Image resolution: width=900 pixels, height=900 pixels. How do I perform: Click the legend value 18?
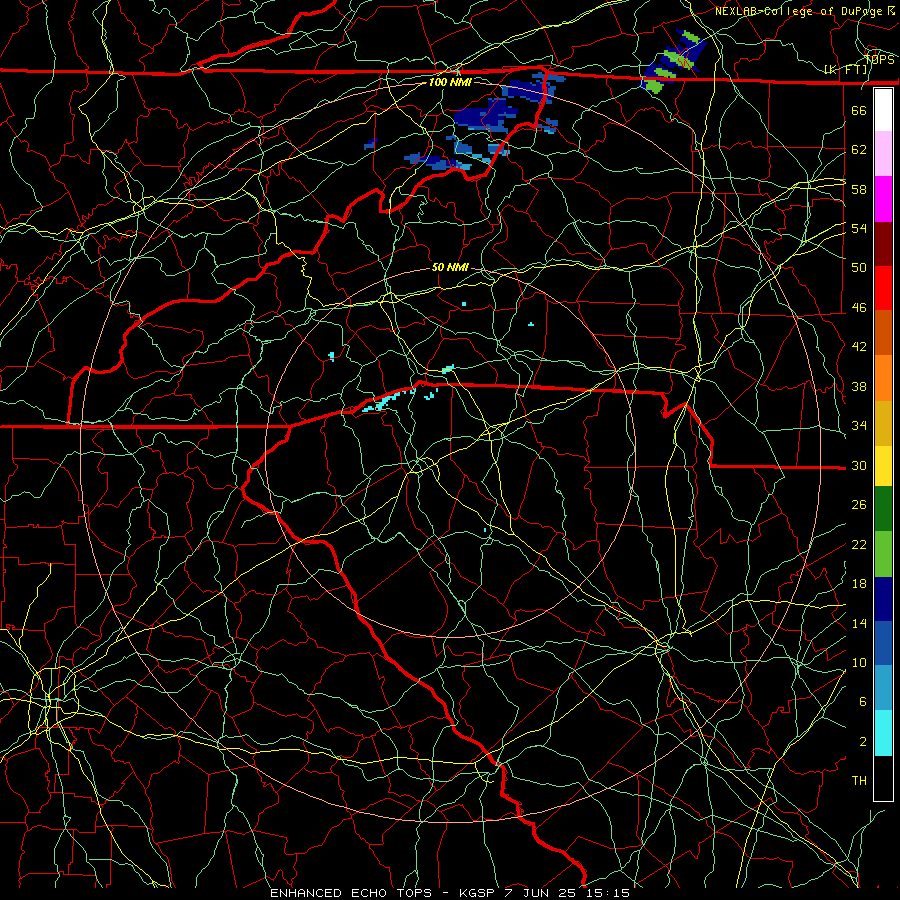859,584
